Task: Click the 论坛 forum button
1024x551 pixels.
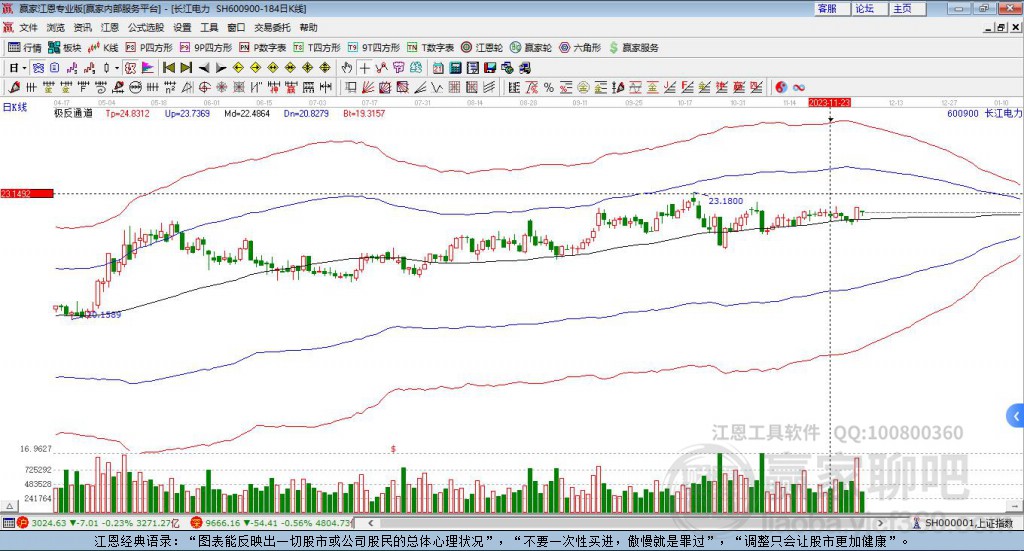Action: point(865,8)
